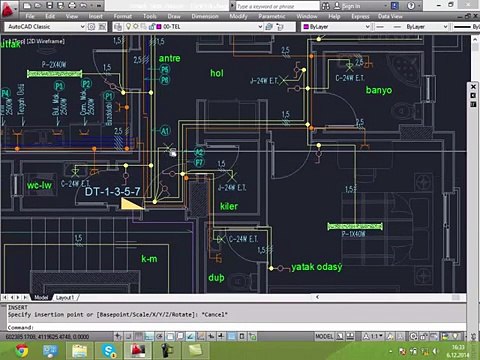The image size is (480, 360).
Task: Expand the quick access toolbar customize arrow
Action: [x=99, y=6]
